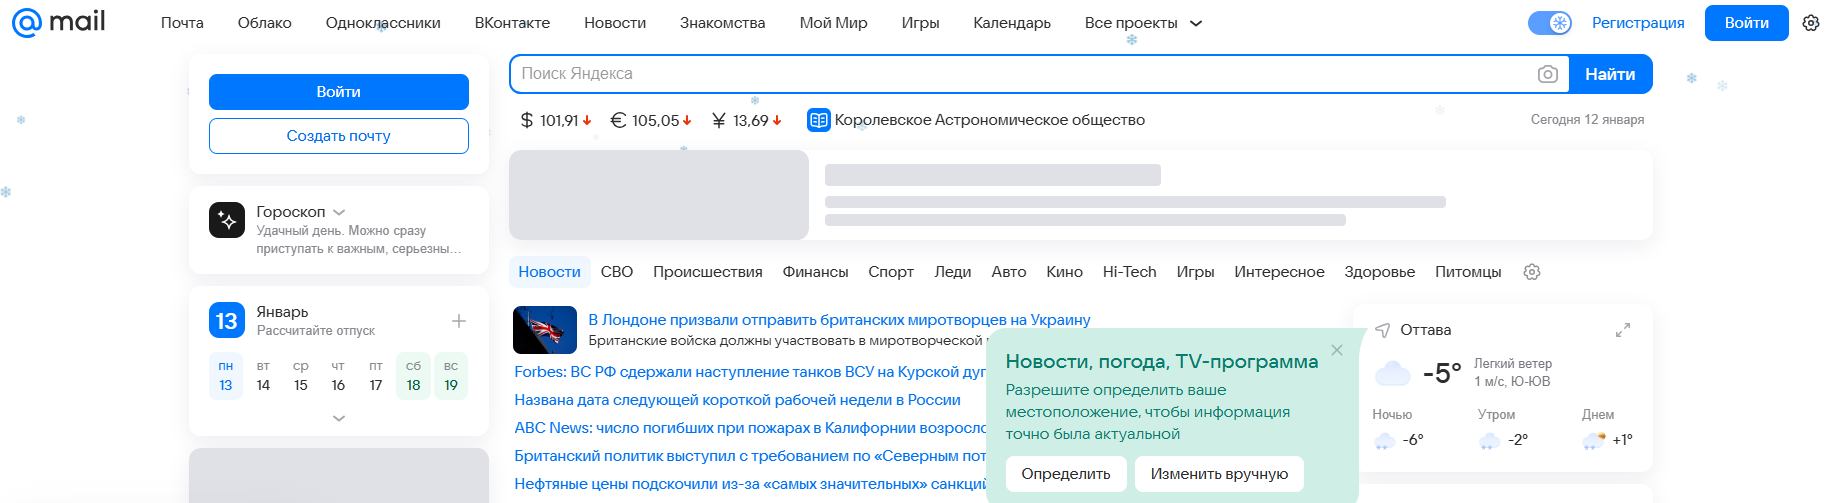Open the Forbes Курской headline
The height and width of the screenshot is (503, 1836).
pyautogui.click(x=750, y=372)
